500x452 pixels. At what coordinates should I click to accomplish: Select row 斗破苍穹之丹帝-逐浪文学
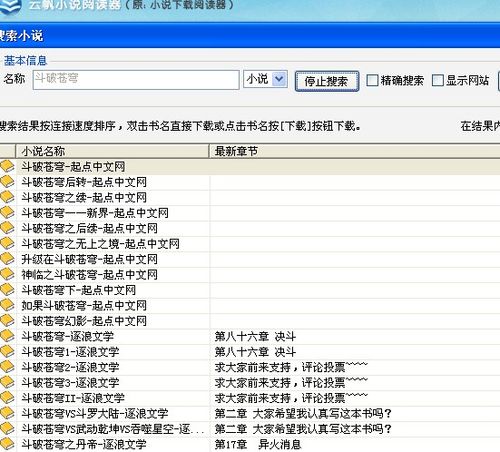(x=250, y=444)
